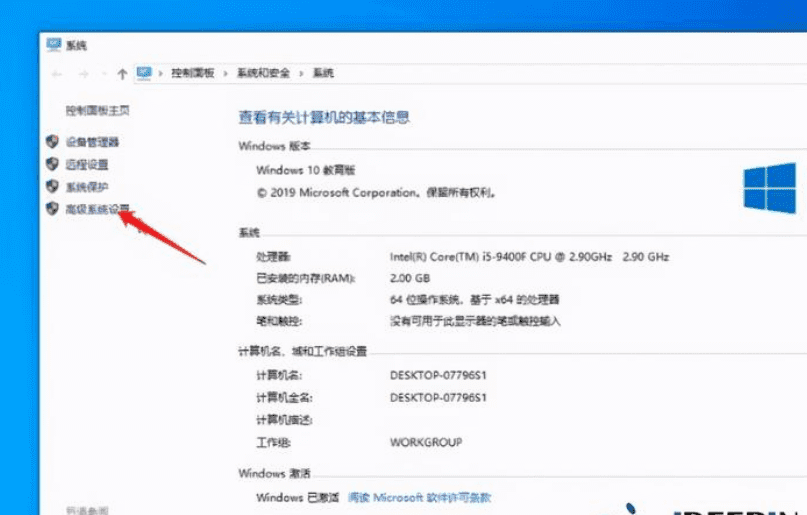Click processor value Intel(R) Core(TM) i5-9400F

(529, 257)
